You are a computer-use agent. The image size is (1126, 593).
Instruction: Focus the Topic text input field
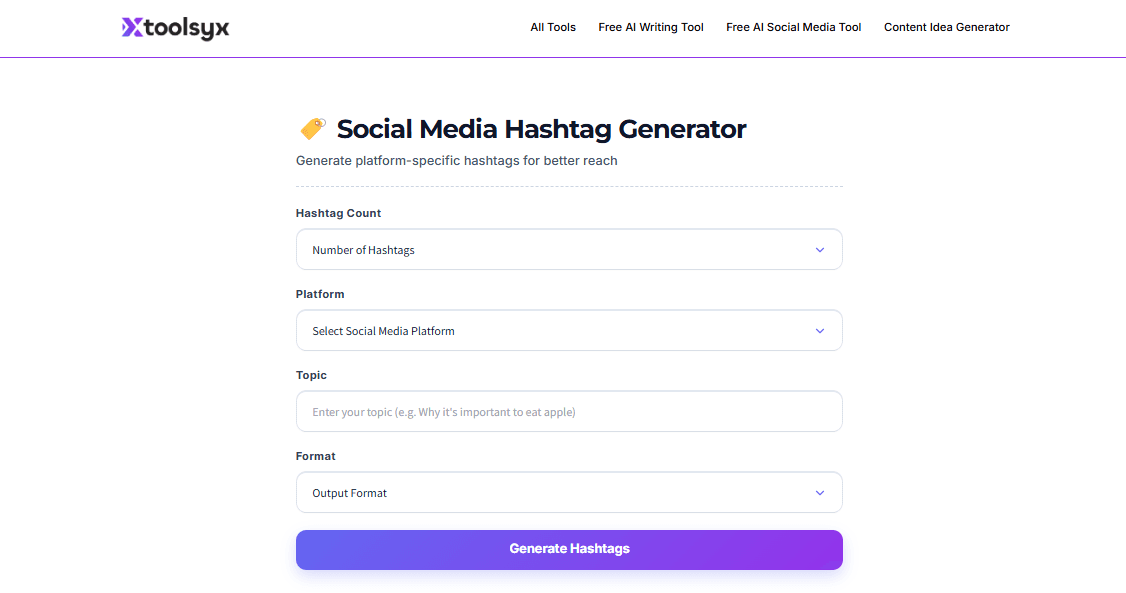point(568,412)
